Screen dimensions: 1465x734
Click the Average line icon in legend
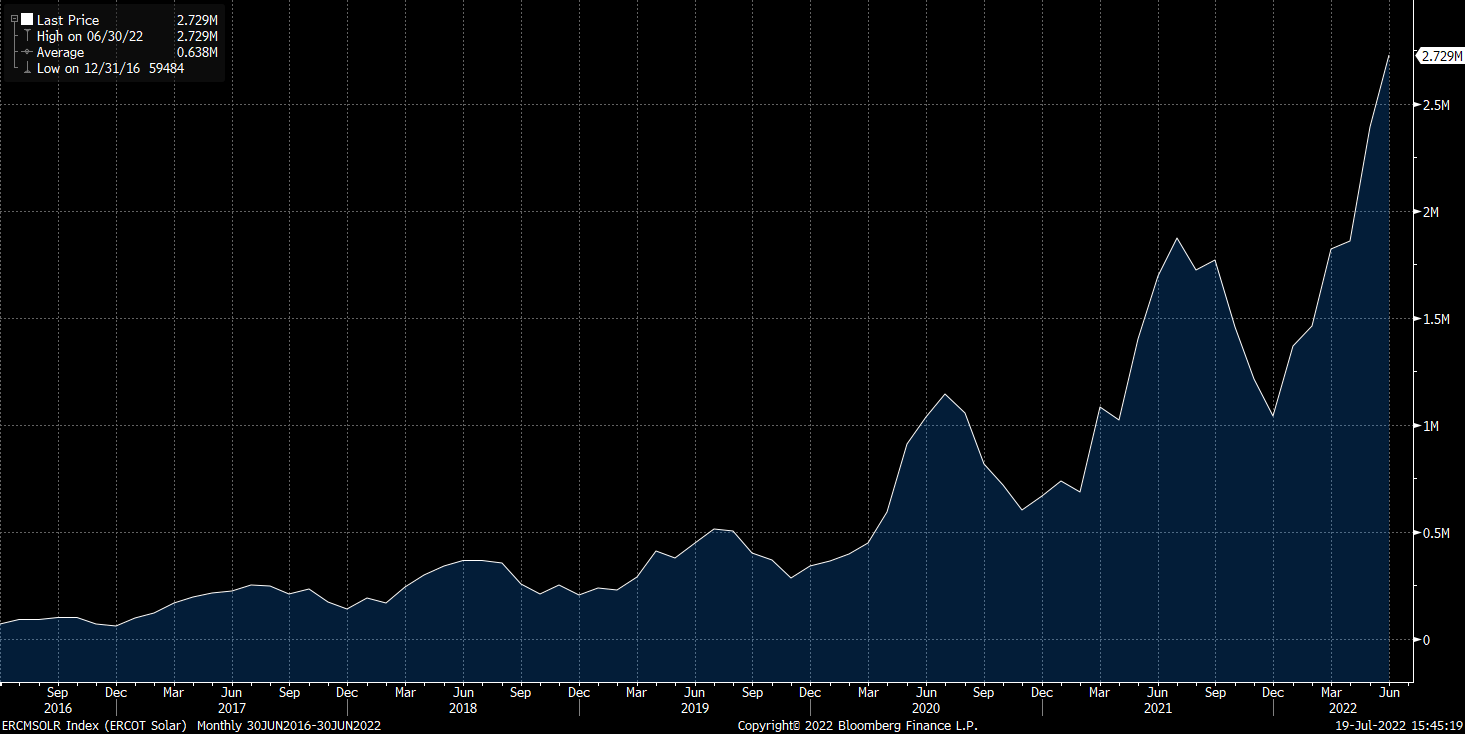(x=26, y=52)
